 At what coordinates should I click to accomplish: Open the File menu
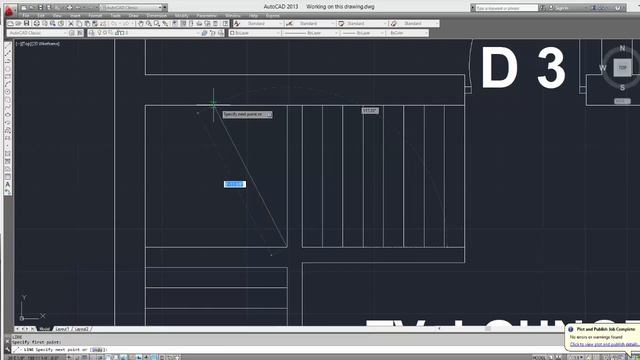26,16
